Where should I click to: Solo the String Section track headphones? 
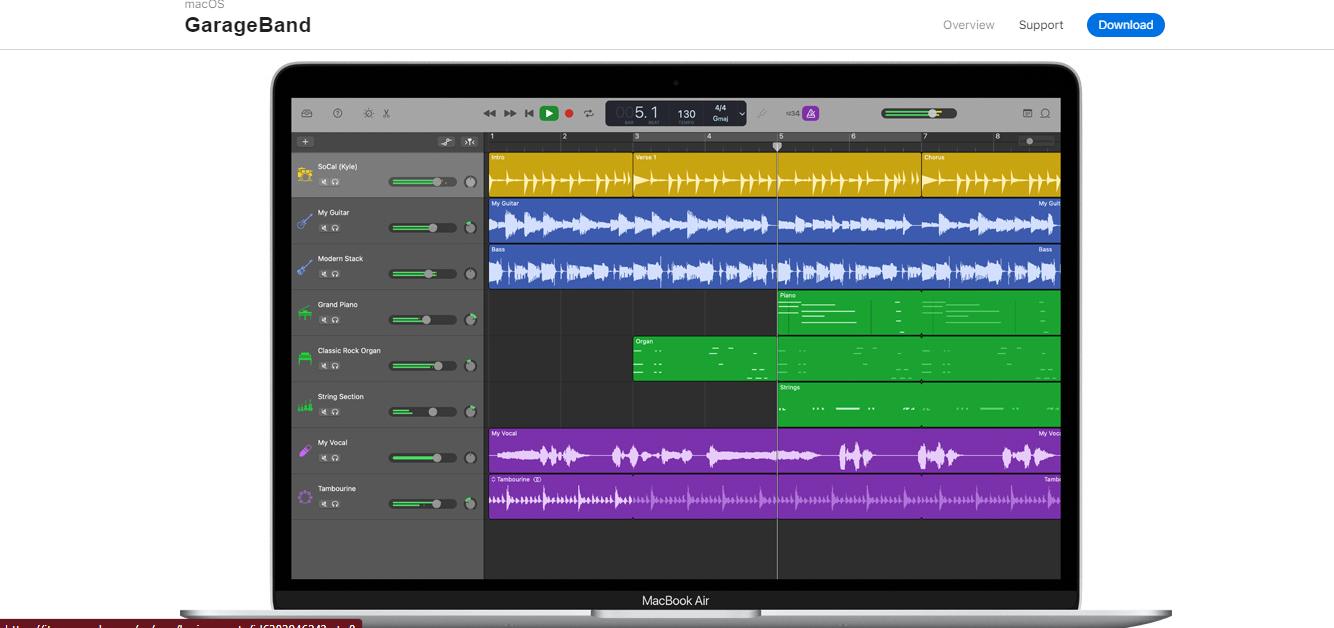point(334,412)
